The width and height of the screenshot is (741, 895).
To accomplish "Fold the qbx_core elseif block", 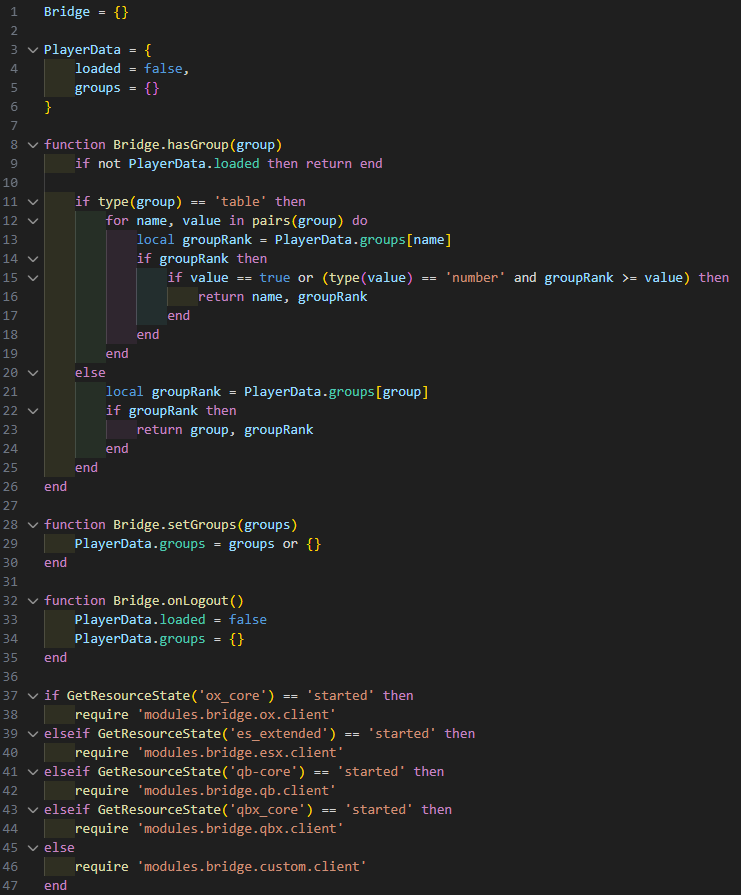I will click(33, 809).
